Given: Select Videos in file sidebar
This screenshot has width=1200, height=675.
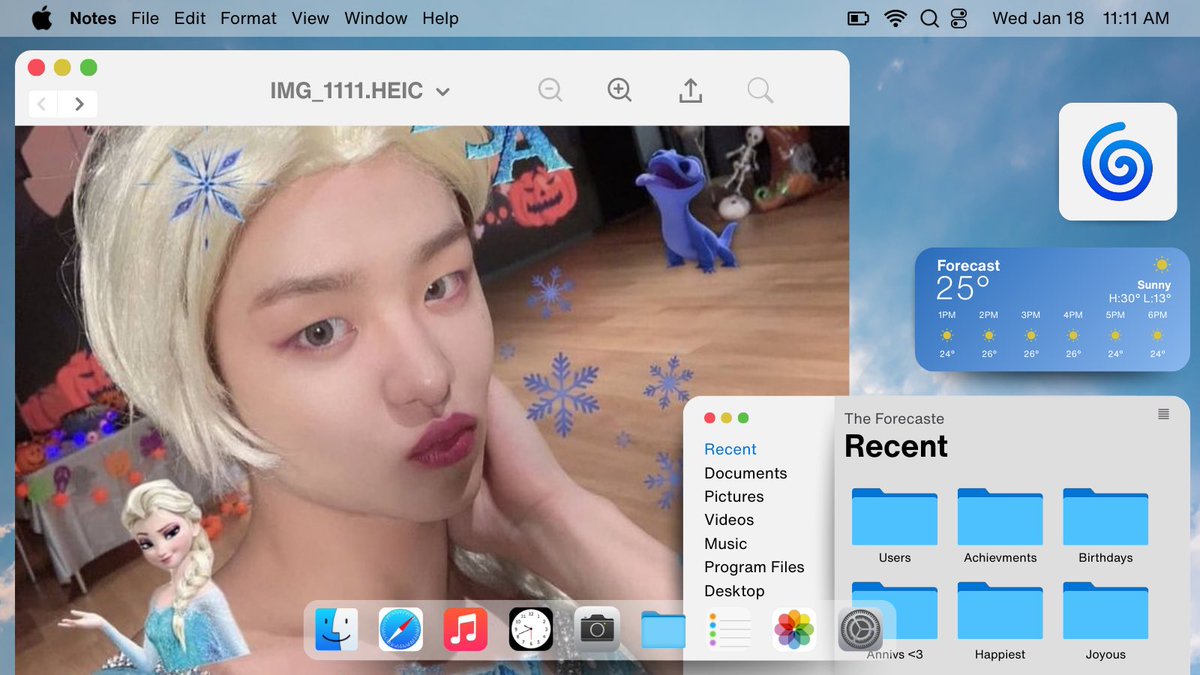Looking at the screenshot, I should 729,519.
